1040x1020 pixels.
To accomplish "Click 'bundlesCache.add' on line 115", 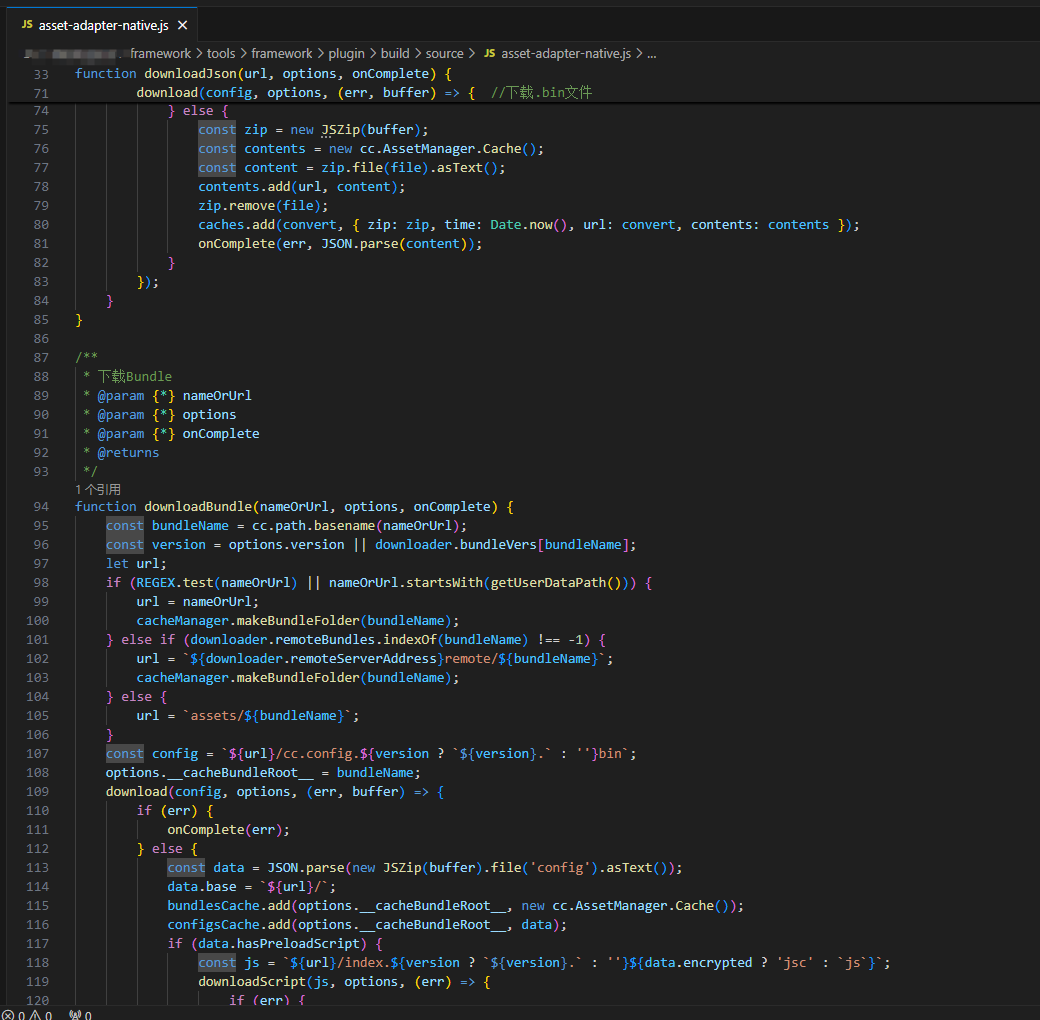I will coord(229,906).
